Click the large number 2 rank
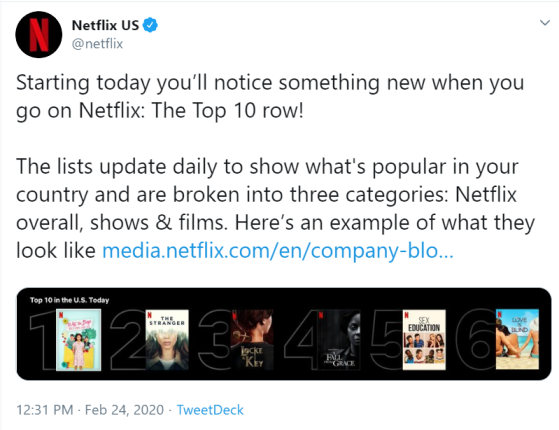This screenshot has height=430, width=559. (128, 339)
